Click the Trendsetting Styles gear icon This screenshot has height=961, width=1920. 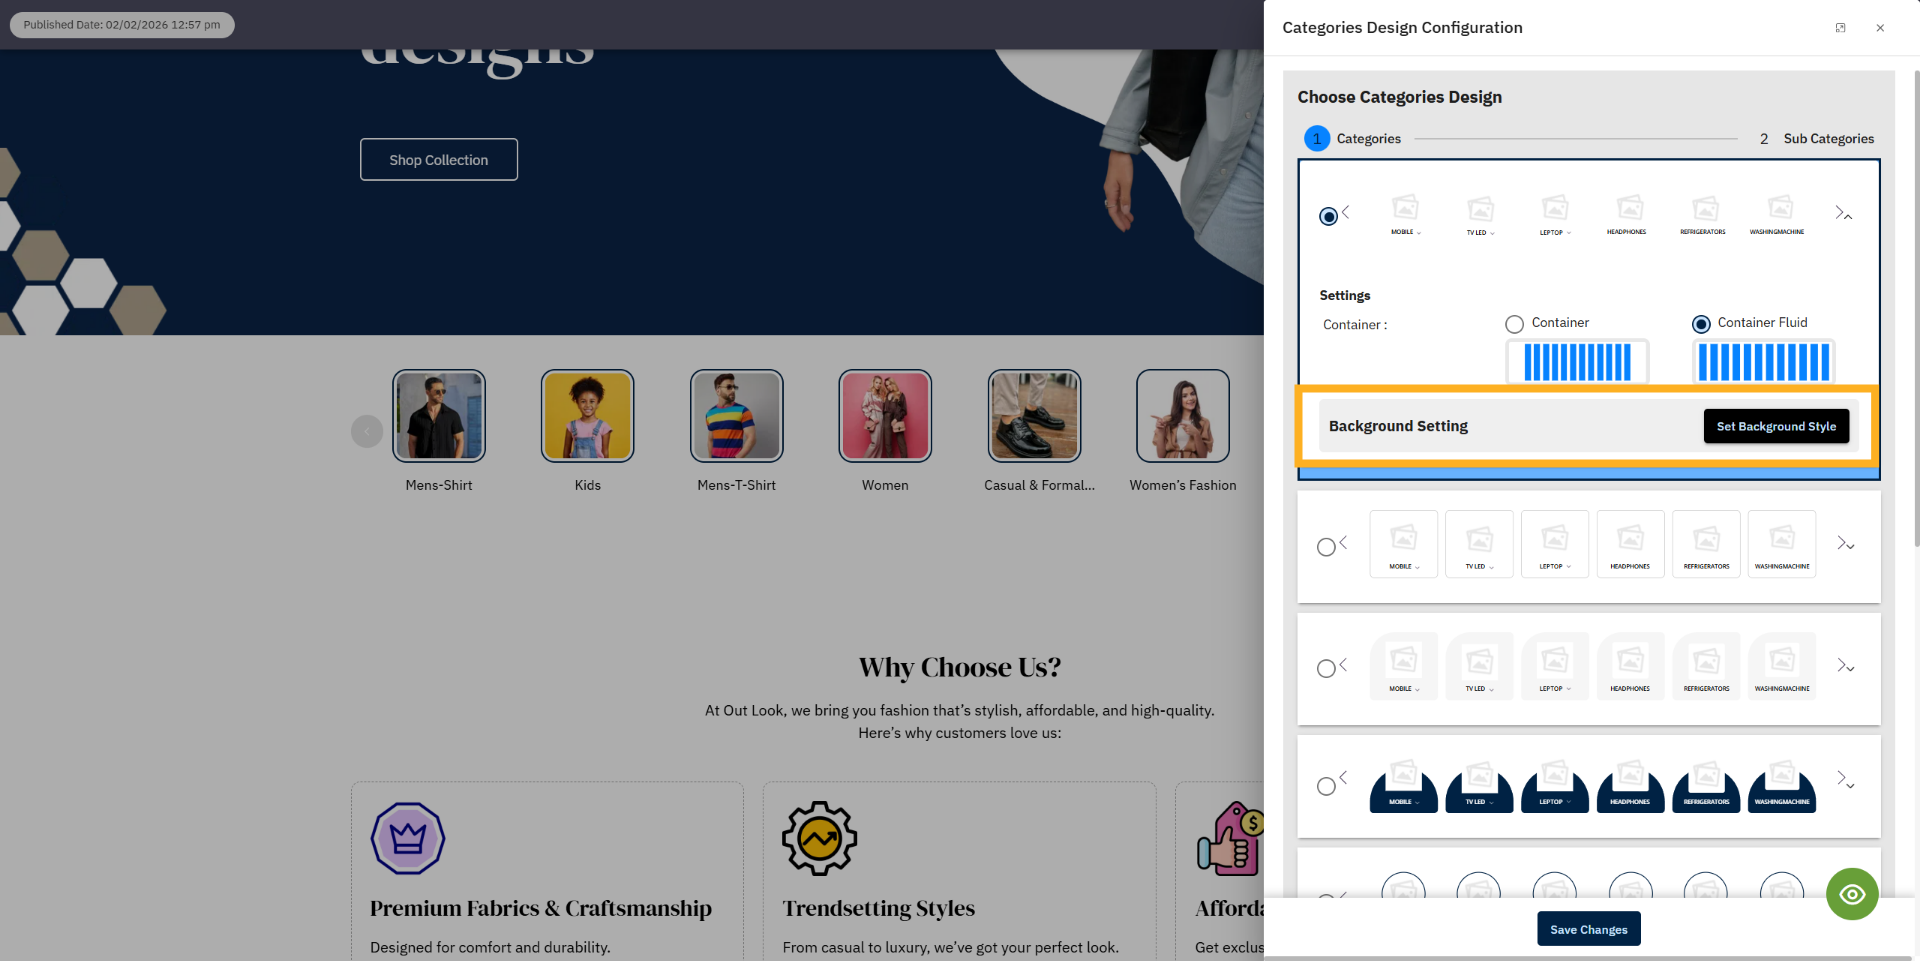point(820,838)
